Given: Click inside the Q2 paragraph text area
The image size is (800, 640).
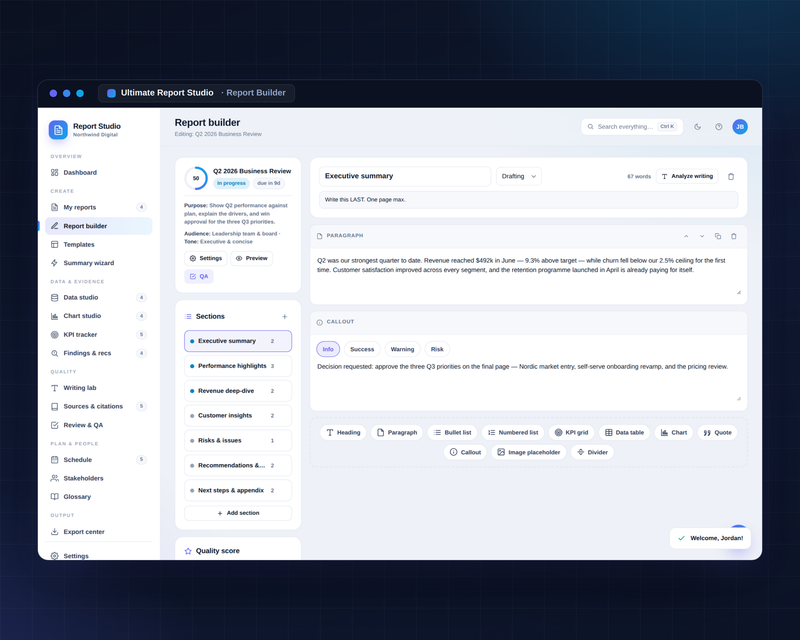Looking at the screenshot, I should [529, 276].
